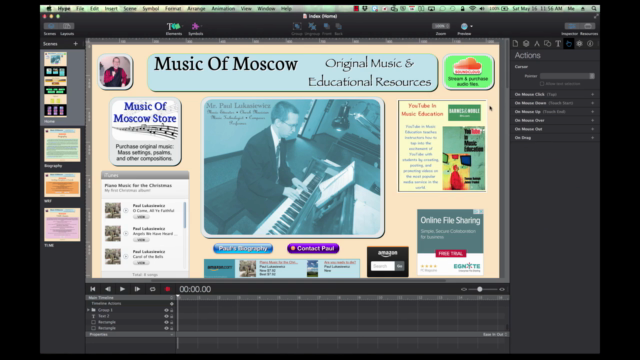This screenshot has width=640, height=360.
Task: Click the Music Of Moscow Store button
Action: [145, 131]
